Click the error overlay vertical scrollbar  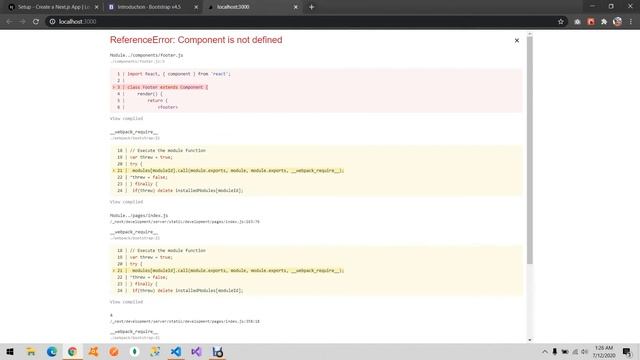[530, 151]
